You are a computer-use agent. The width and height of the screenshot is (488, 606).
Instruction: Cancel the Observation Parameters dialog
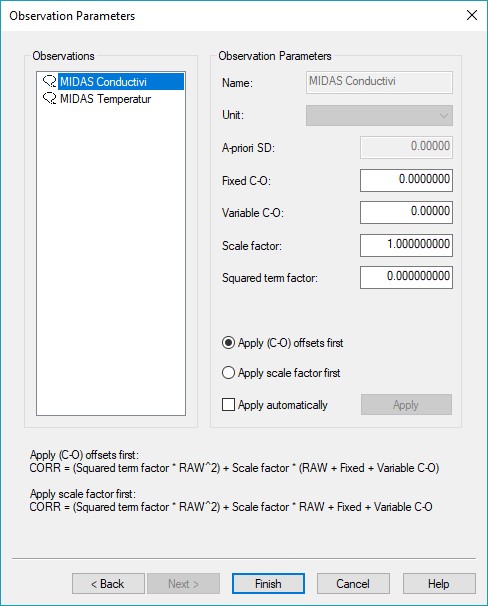(x=353, y=584)
